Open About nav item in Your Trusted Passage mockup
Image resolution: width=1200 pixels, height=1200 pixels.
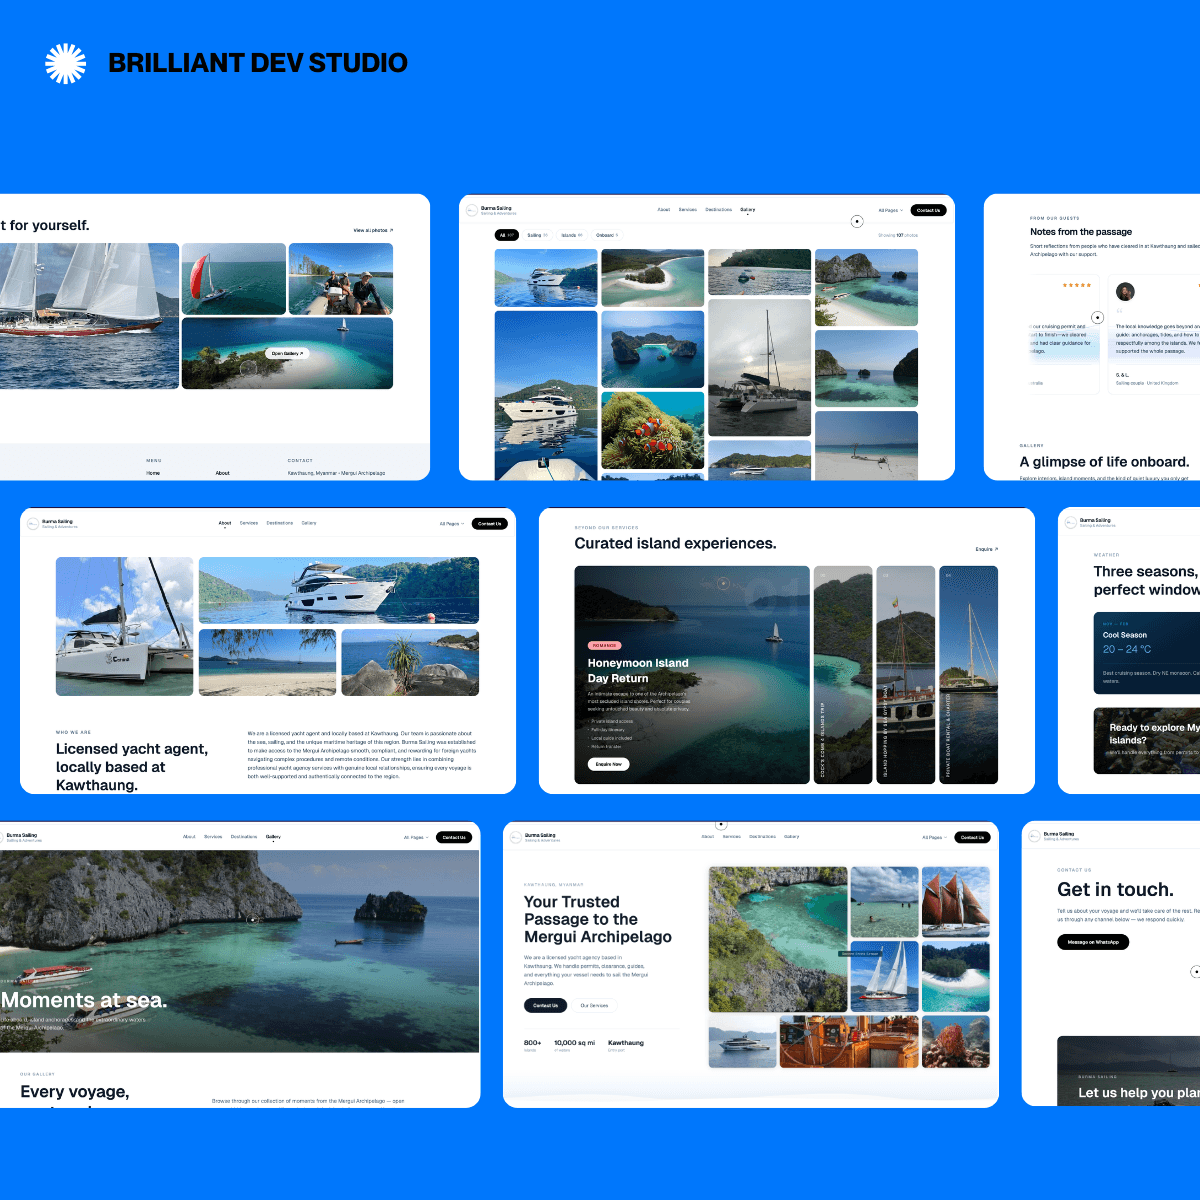[708, 836]
